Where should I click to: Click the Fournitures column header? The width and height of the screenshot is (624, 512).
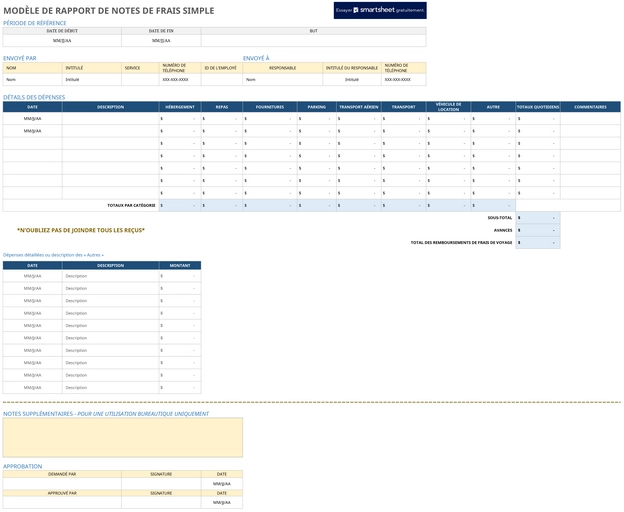(270, 107)
